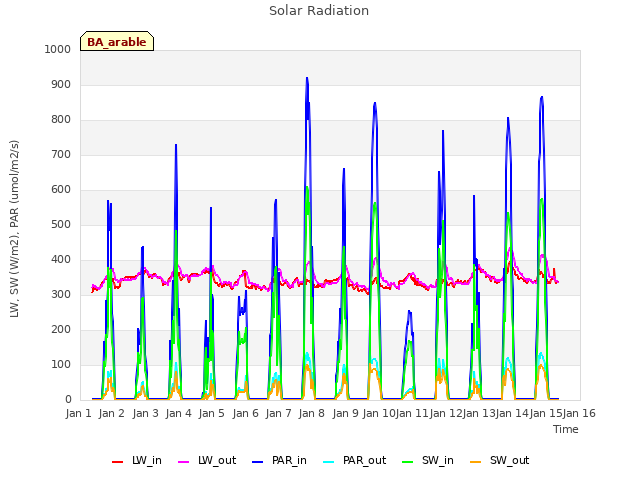
Task: Click the PAR_in peak on Jan 8
Action: (x=307, y=78)
